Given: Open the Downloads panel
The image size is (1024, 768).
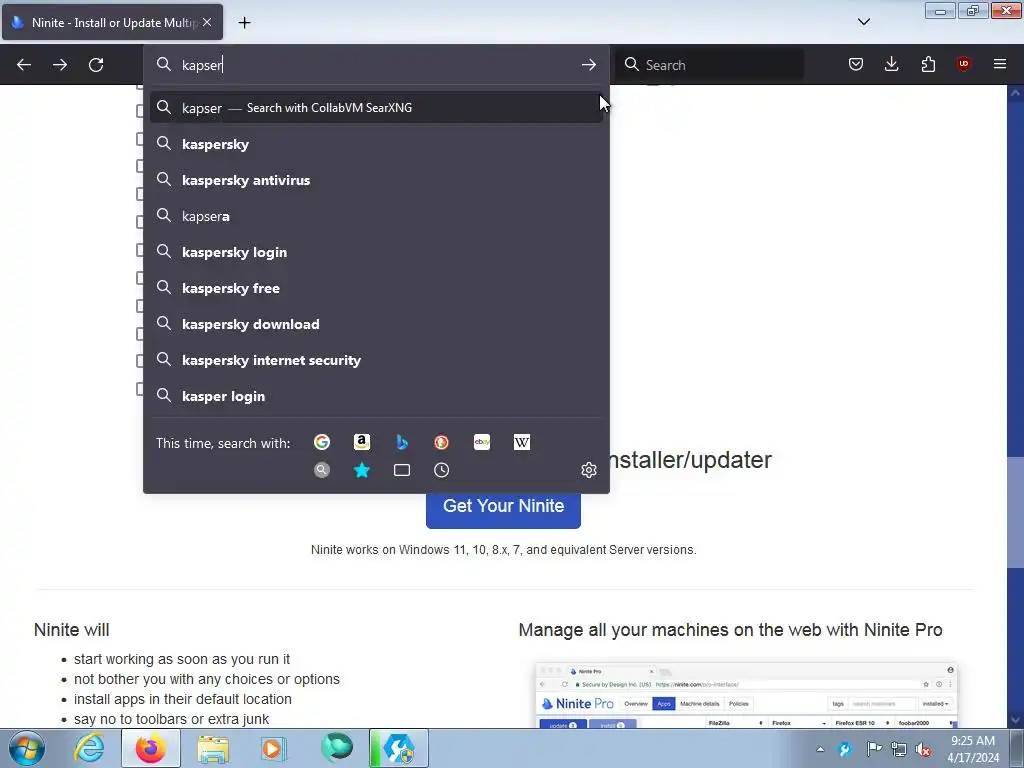Looking at the screenshot, I should pos(891,64).
